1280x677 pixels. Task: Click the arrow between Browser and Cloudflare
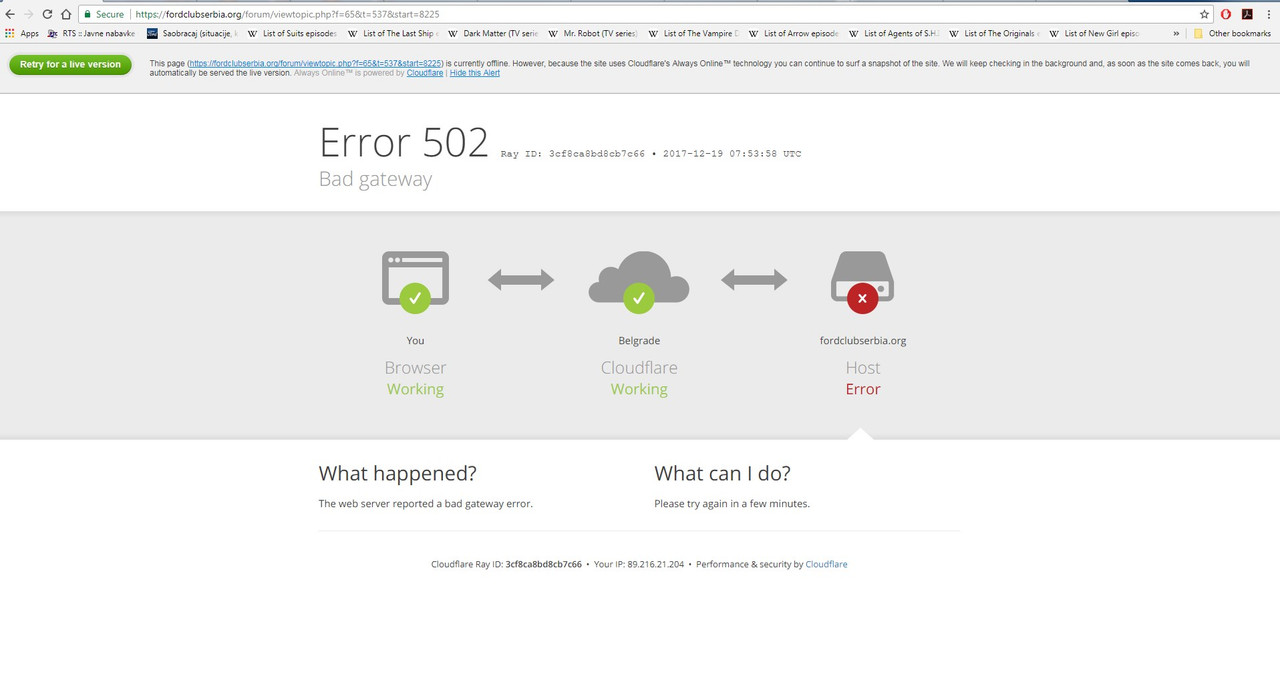521,280
